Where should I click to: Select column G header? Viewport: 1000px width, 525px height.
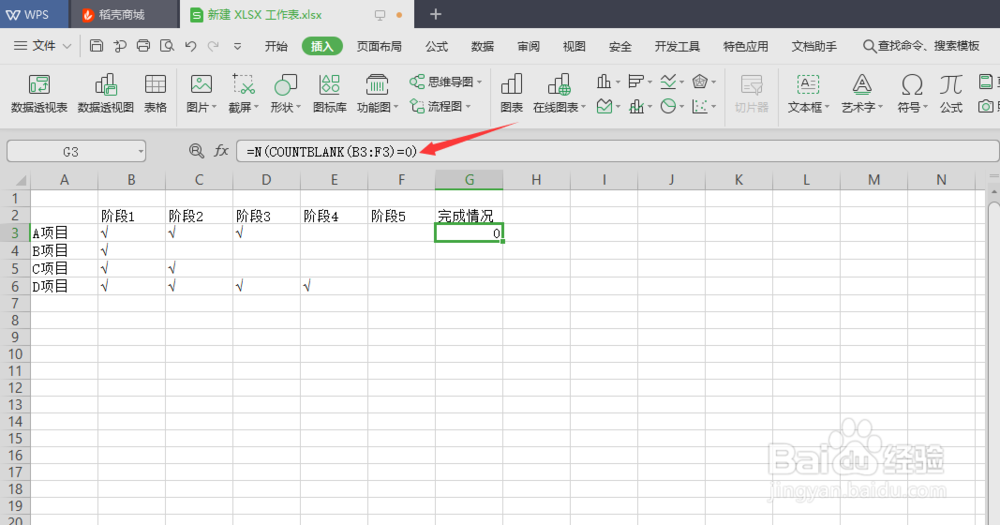click(x=469, y=180)
